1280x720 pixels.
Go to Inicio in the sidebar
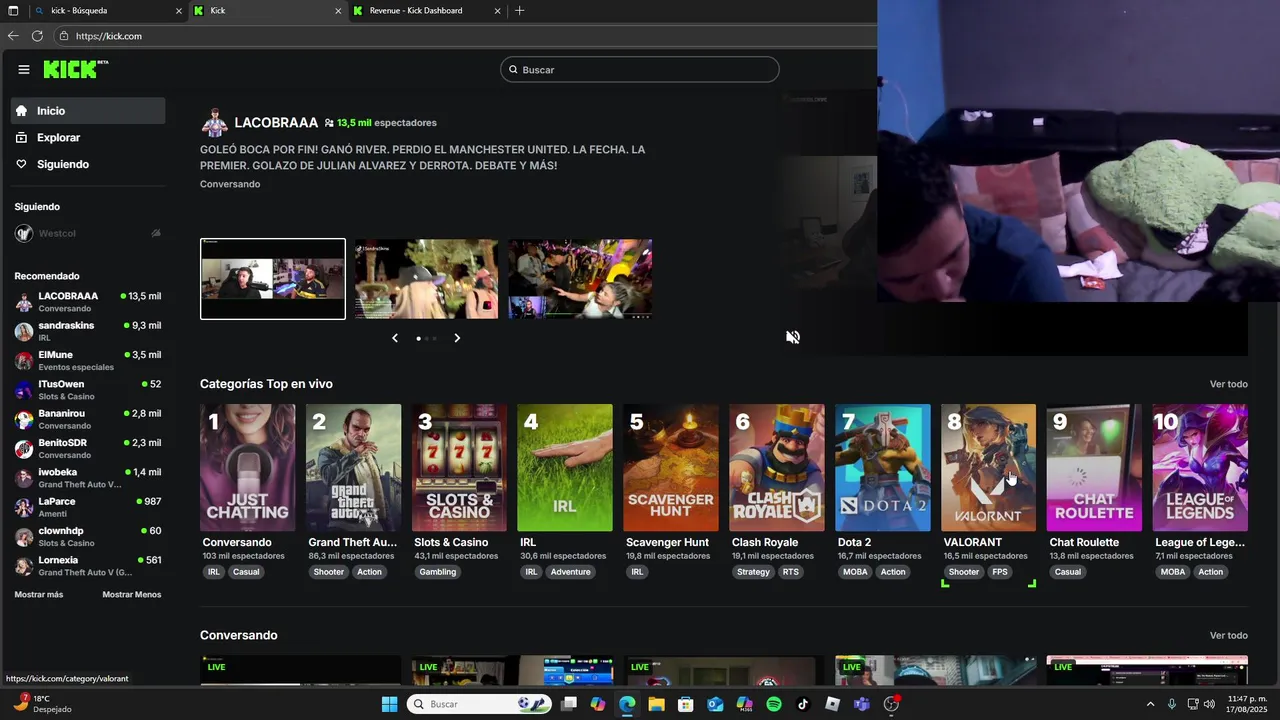88,111
